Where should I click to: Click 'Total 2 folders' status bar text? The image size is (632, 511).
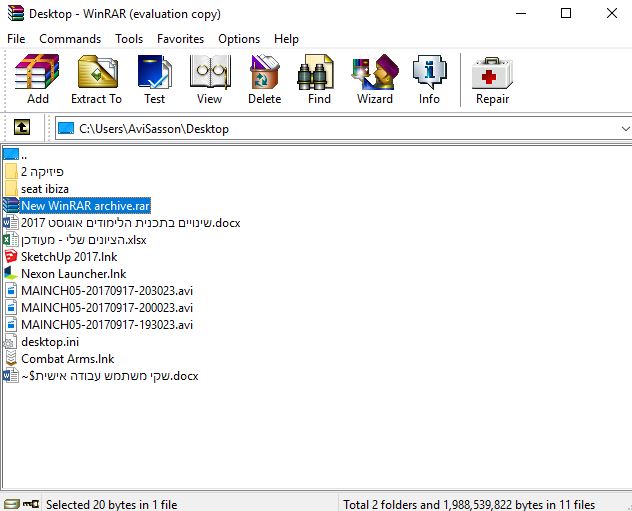pyautogui.click(x=469, y=504)
